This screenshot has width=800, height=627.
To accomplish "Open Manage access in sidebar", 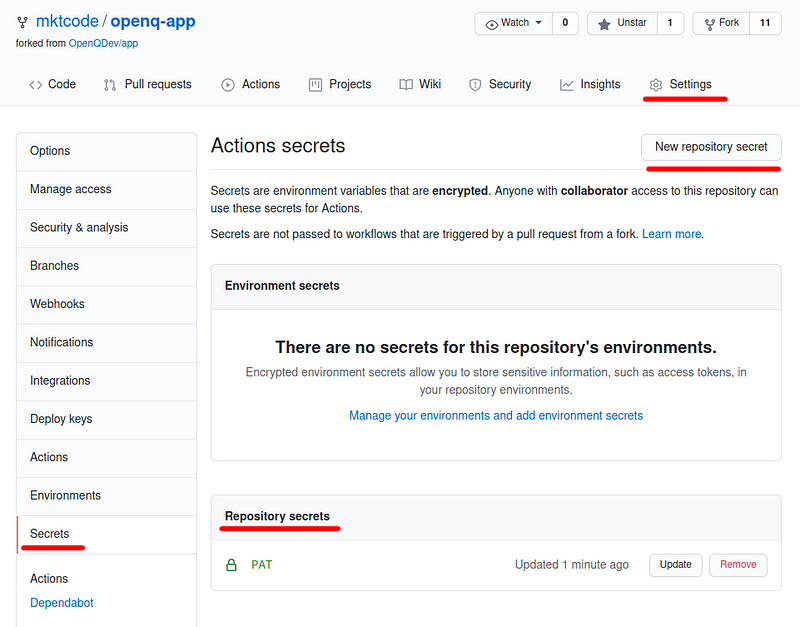I will pyautogui.click(x=107, y=190).
